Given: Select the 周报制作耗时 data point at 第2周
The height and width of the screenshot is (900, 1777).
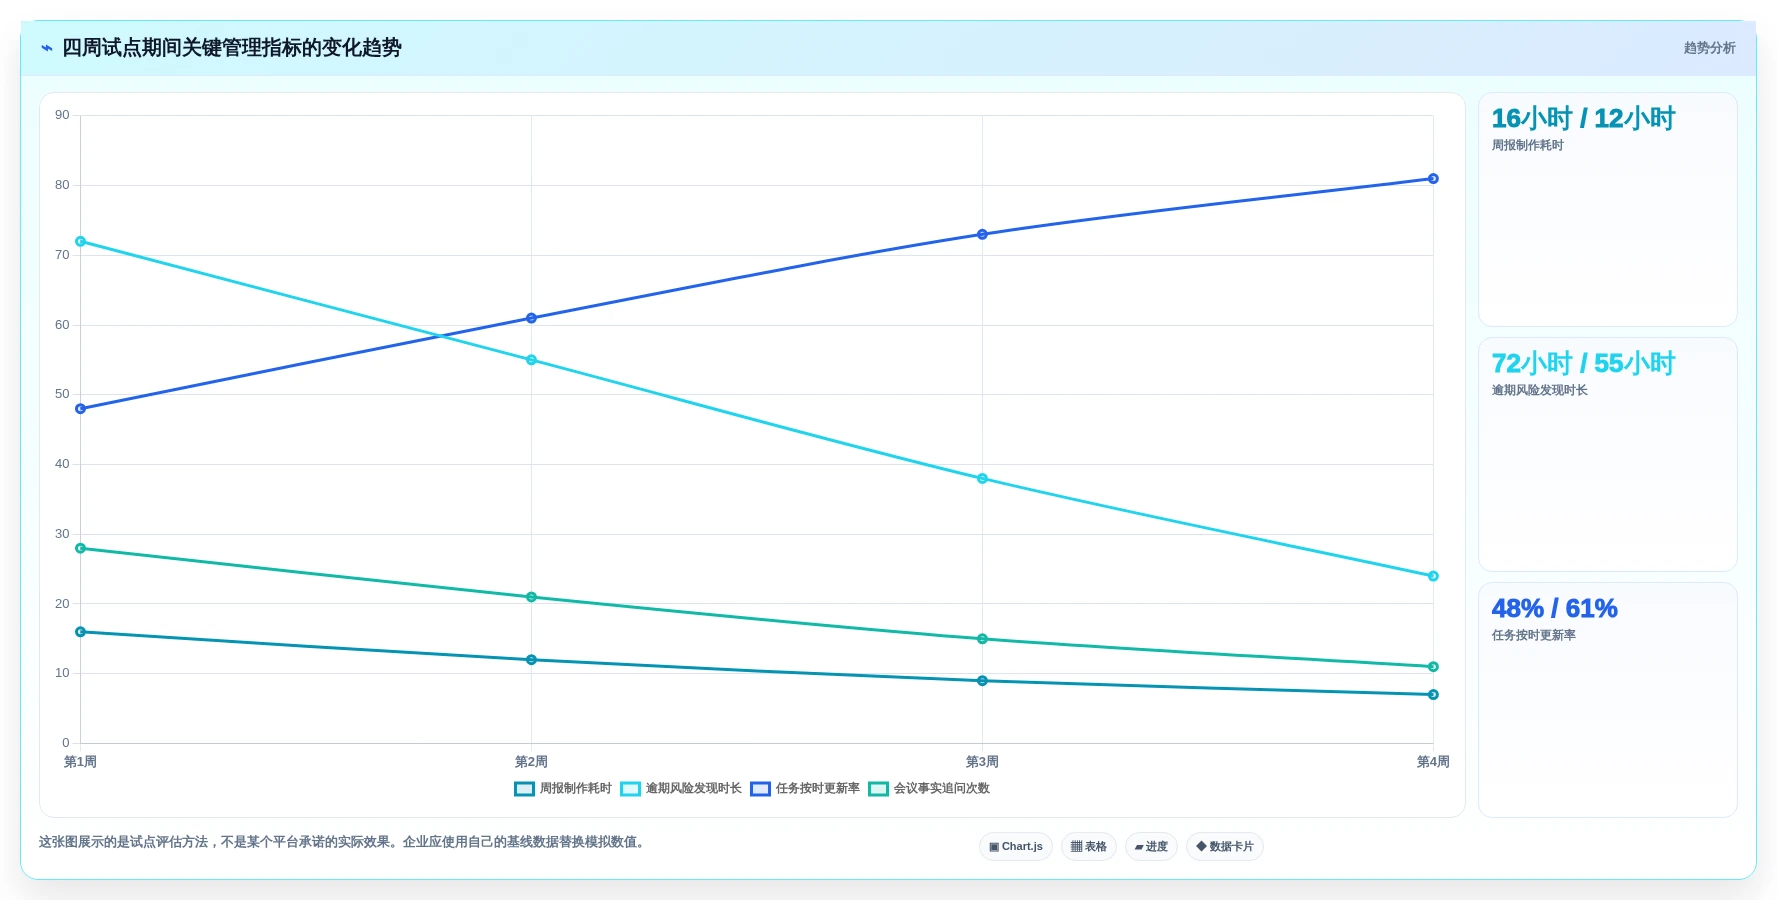Looking at the screenshot, I should click(531, 660).
